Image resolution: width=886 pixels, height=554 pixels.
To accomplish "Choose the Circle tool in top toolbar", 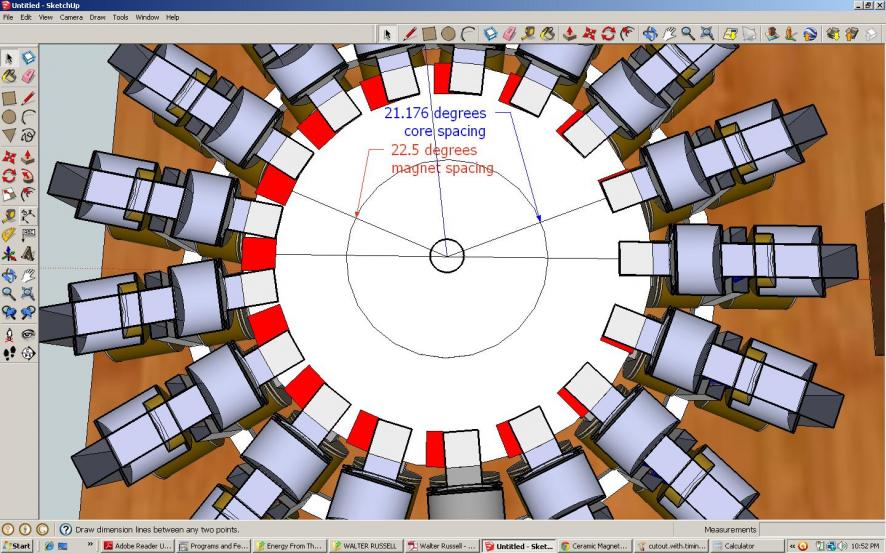I will point(448,34).
